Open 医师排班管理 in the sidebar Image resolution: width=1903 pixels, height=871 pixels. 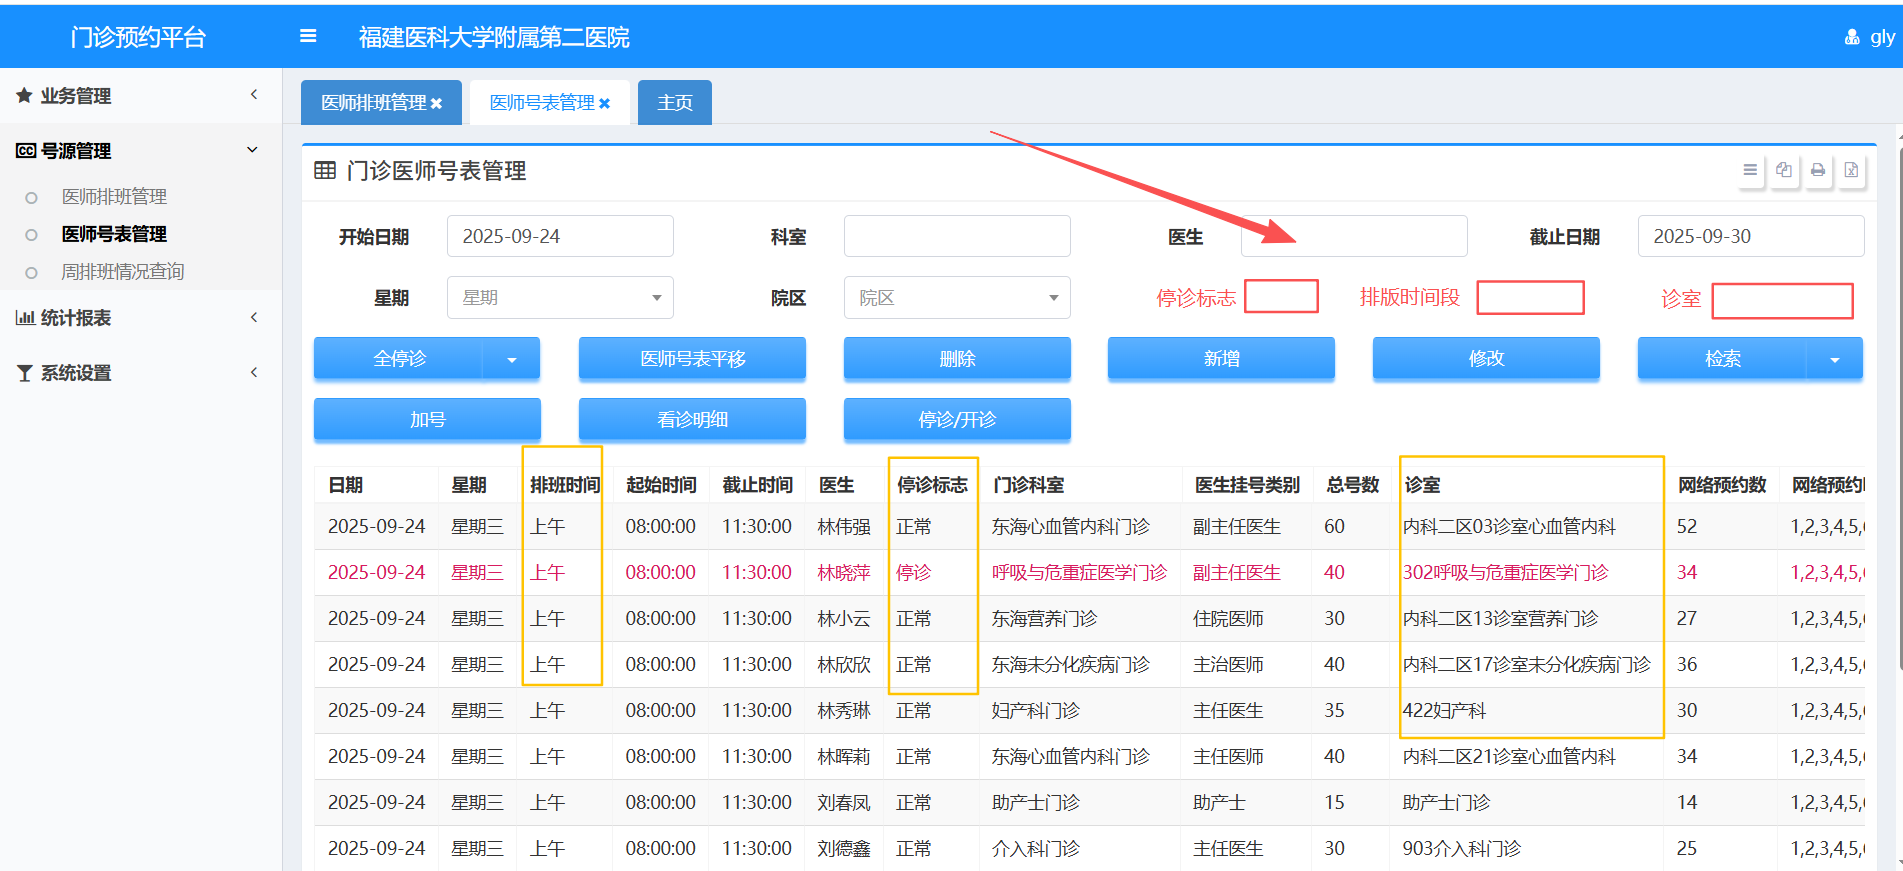(114, 197)
